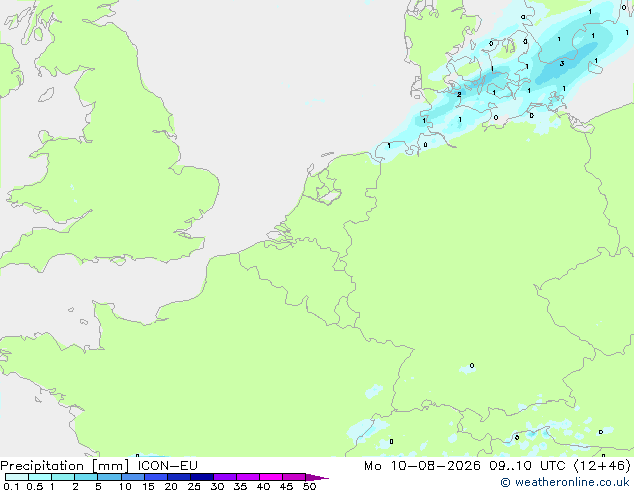Image resolution: width=634 pixels, height=490 pixels.
Task: Click the '(12+46)' forecast offset text
Action: coord(602,466)
